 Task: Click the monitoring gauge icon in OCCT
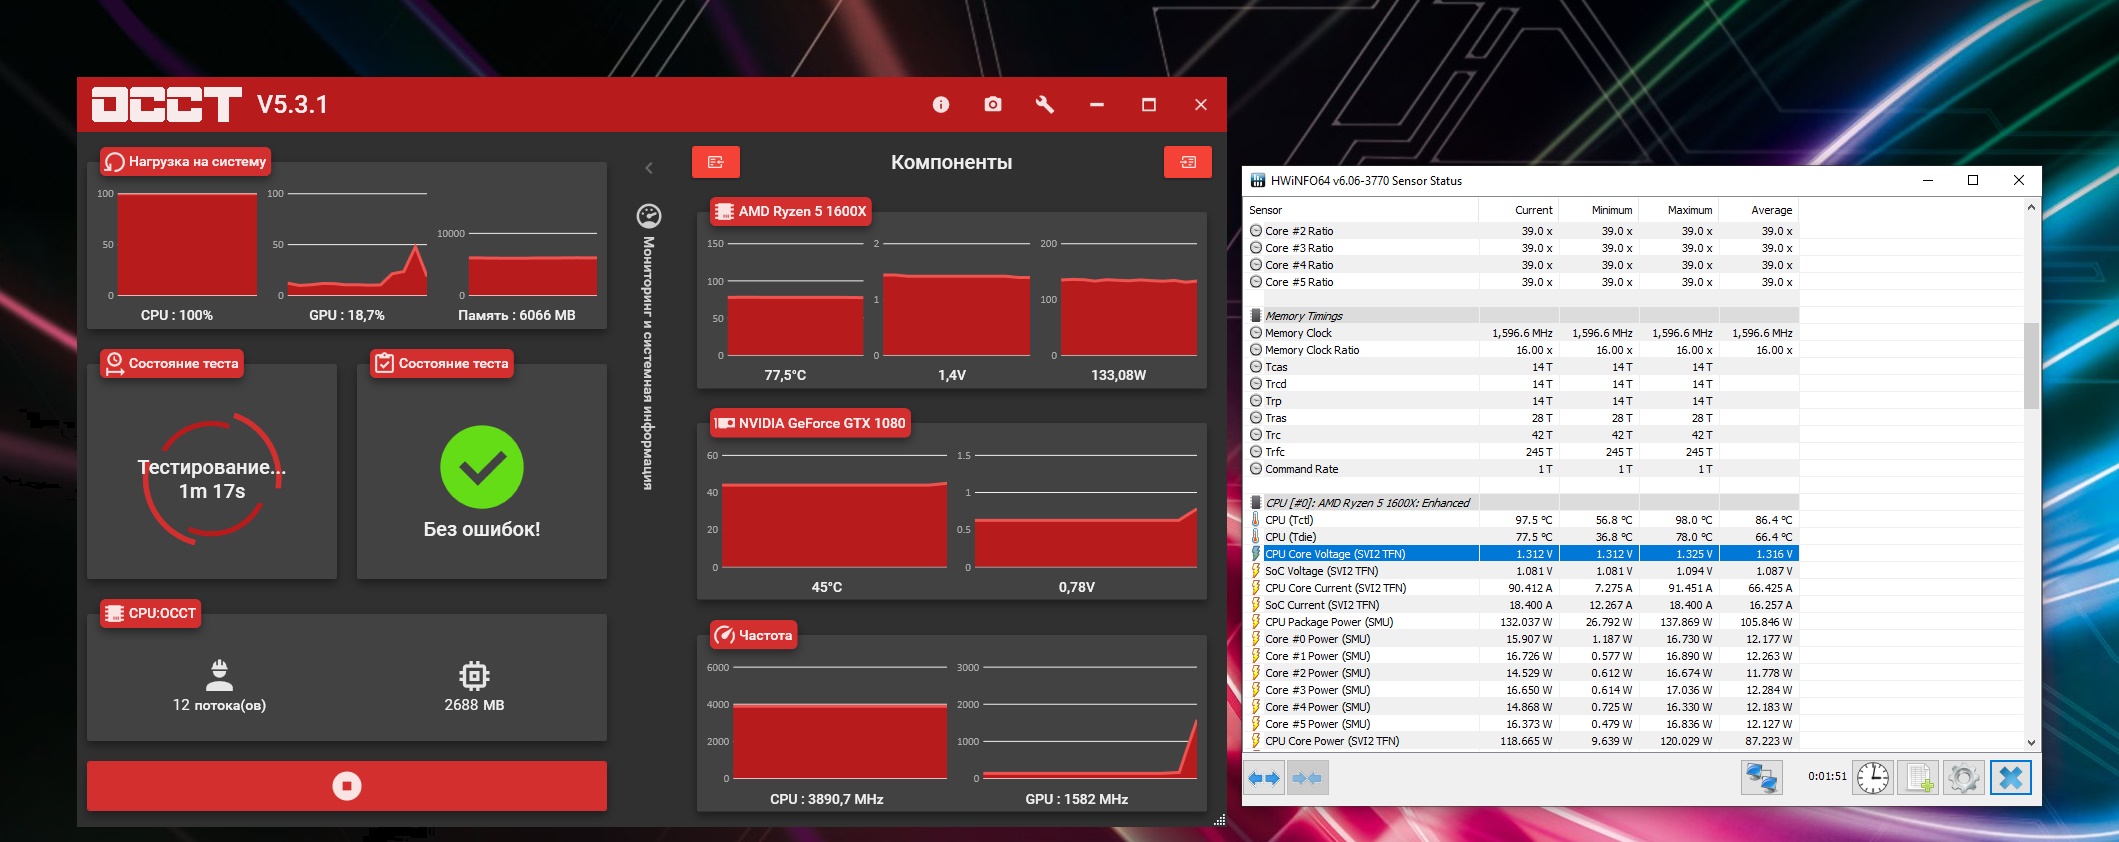pyautogui.click(x=649, y=216)
